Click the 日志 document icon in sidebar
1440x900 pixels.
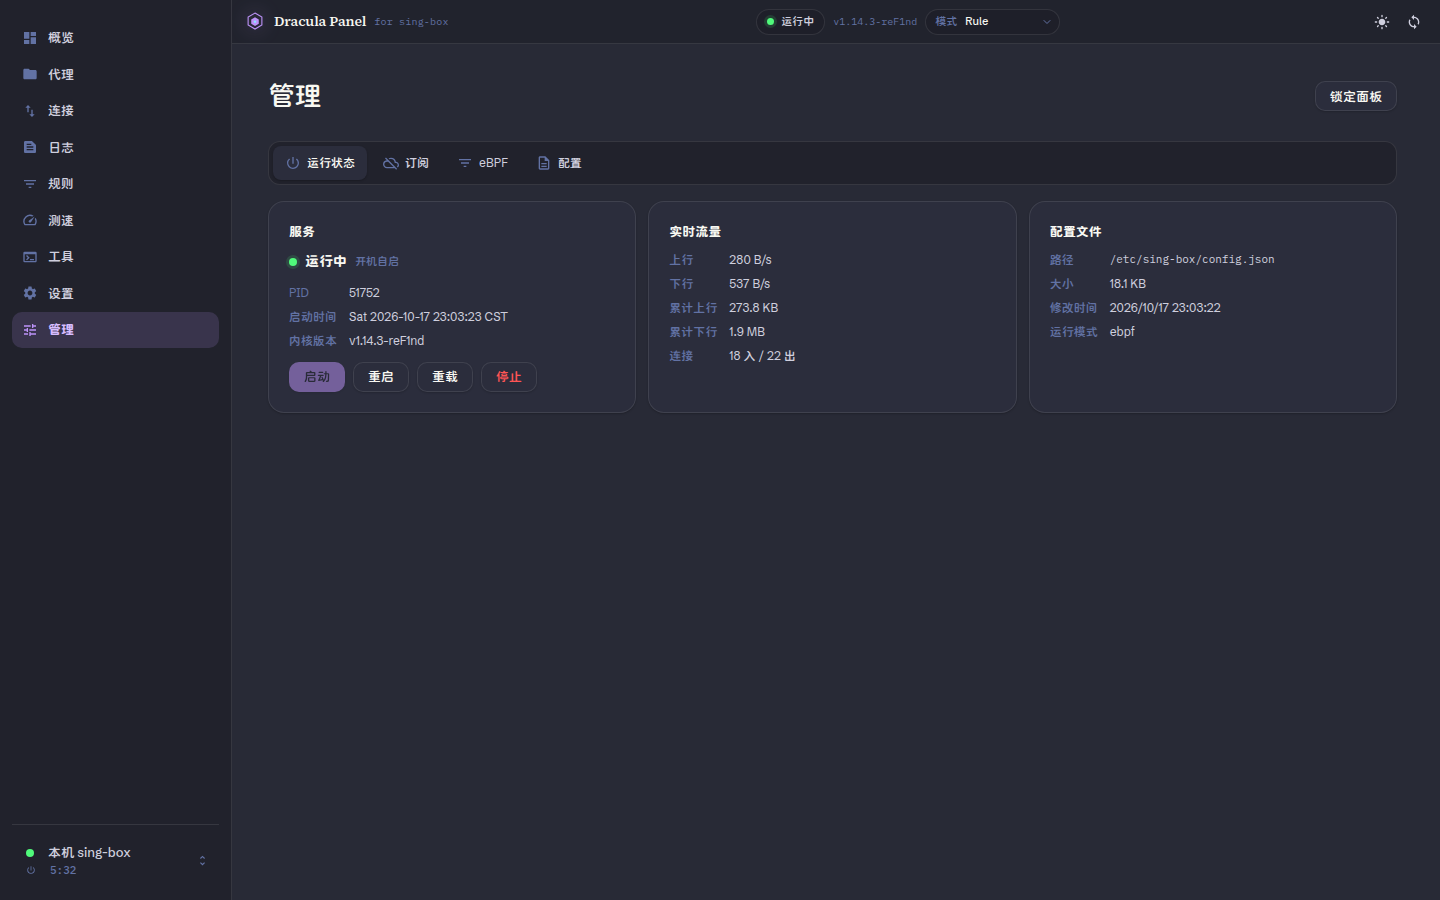(x=30, y=147)
